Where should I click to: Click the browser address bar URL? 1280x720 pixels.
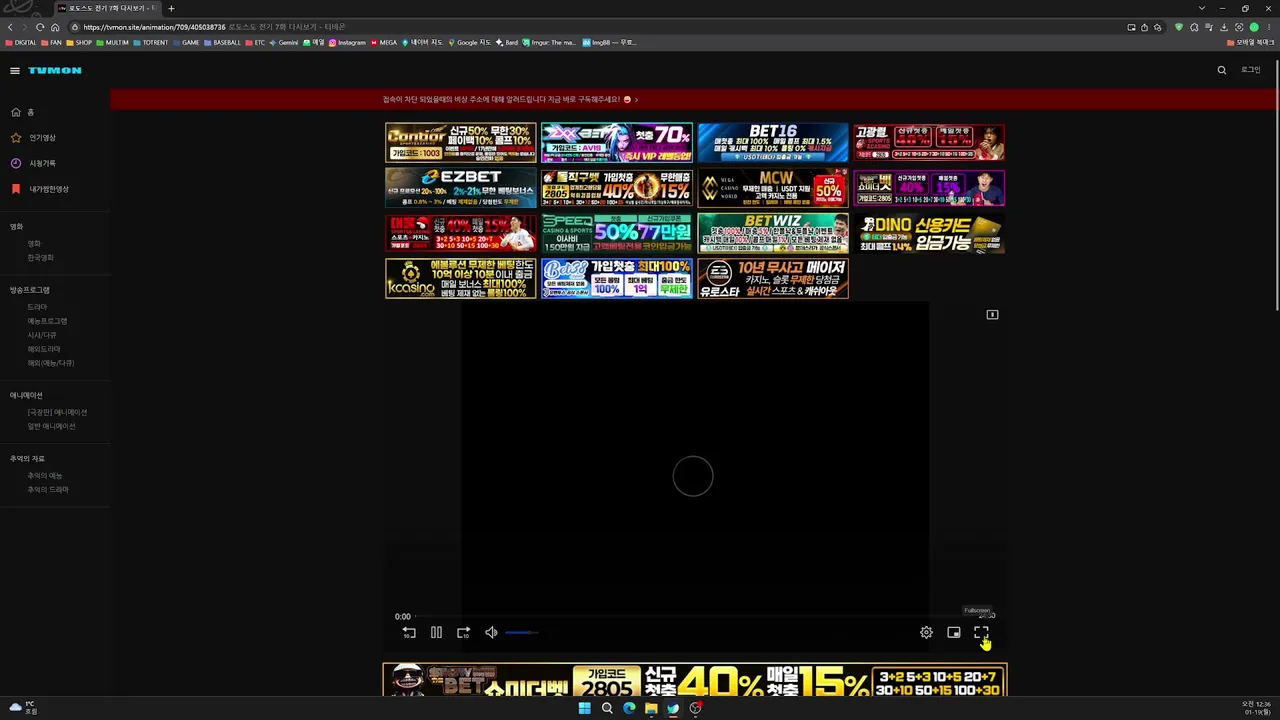[x=154, y=27]
